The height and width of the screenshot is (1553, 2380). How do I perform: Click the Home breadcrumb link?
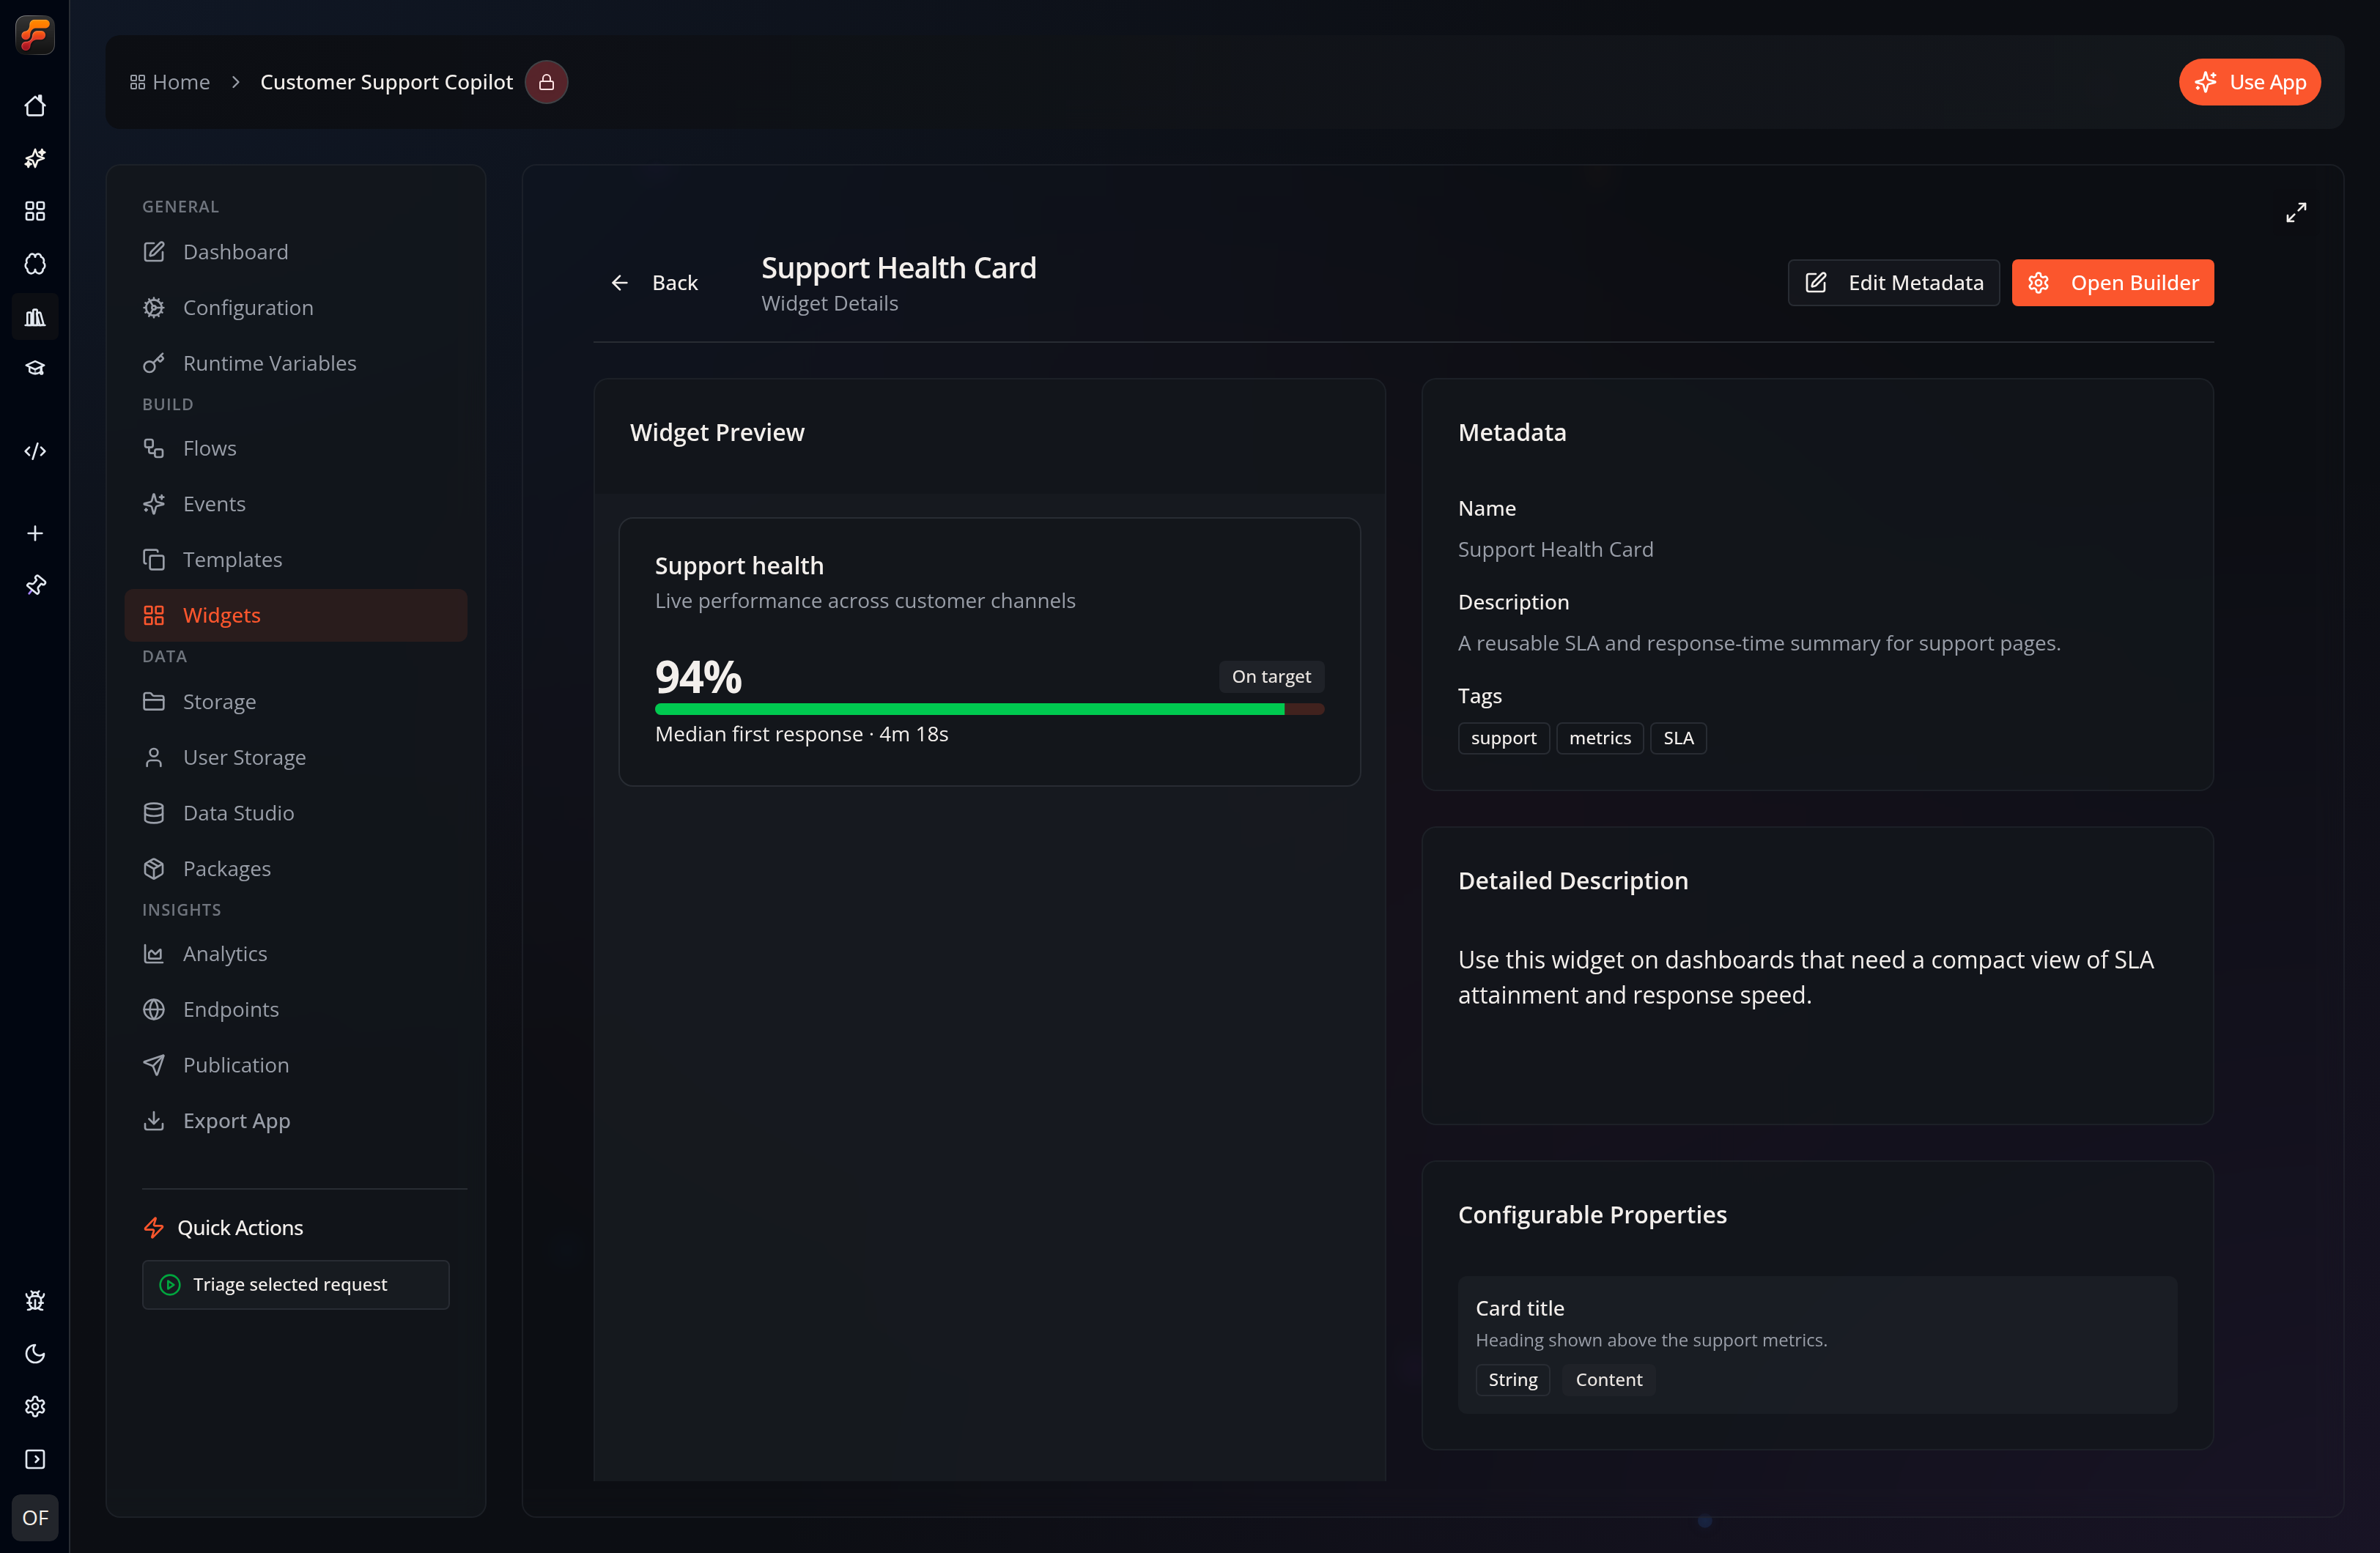[x=170, y=82]
